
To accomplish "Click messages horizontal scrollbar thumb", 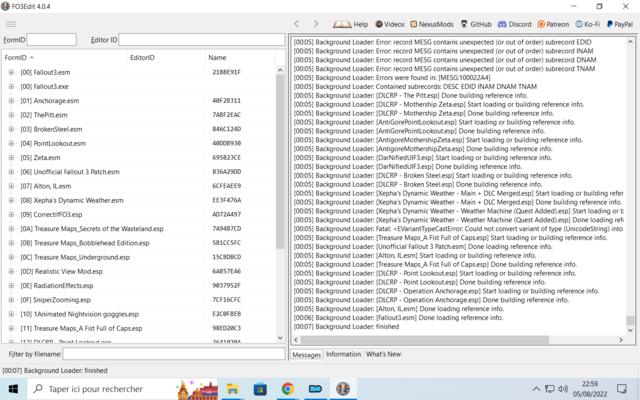I will click(x=425, y=340).
